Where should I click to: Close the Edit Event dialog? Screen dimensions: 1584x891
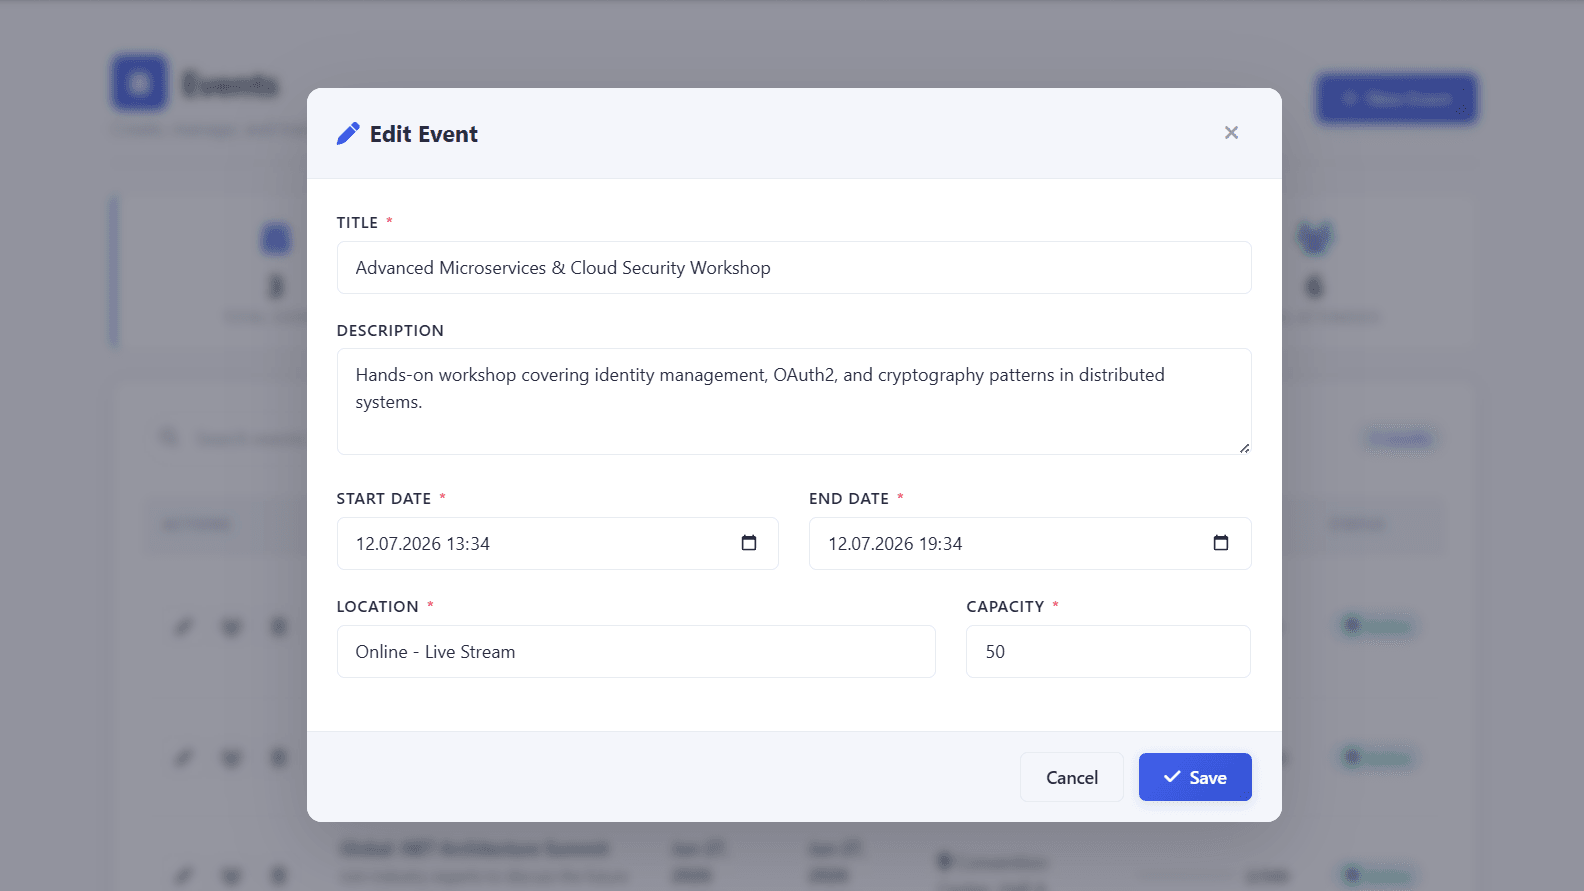point(1231,133)
